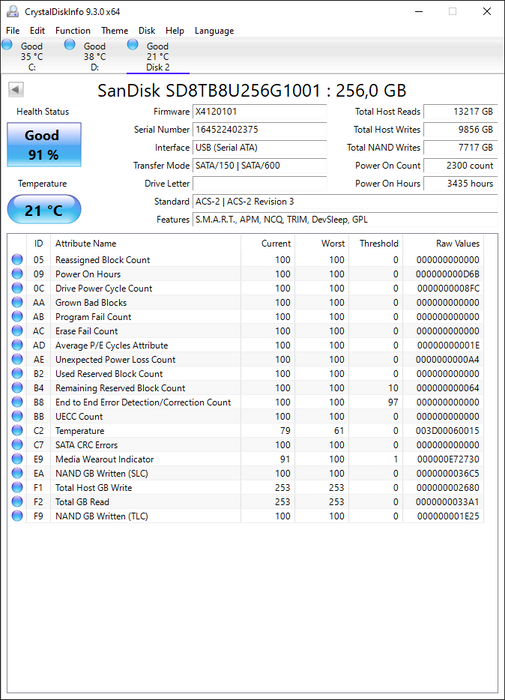Click the CrystalDiskInfo app icon in title bar
This screenshot has width=505, height=700.
coord(13,11)
